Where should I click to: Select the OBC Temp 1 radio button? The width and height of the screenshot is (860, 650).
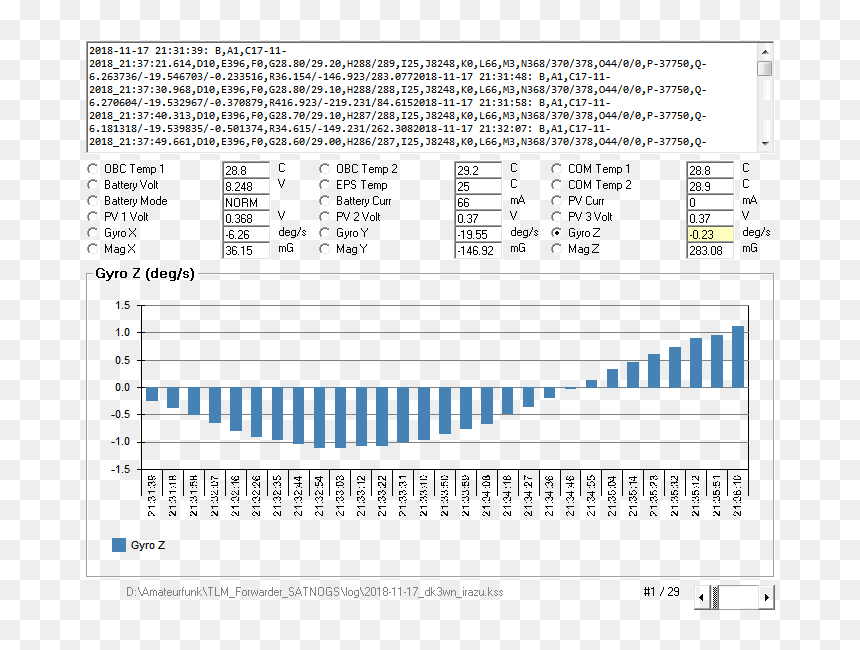(x=93, y=169)
